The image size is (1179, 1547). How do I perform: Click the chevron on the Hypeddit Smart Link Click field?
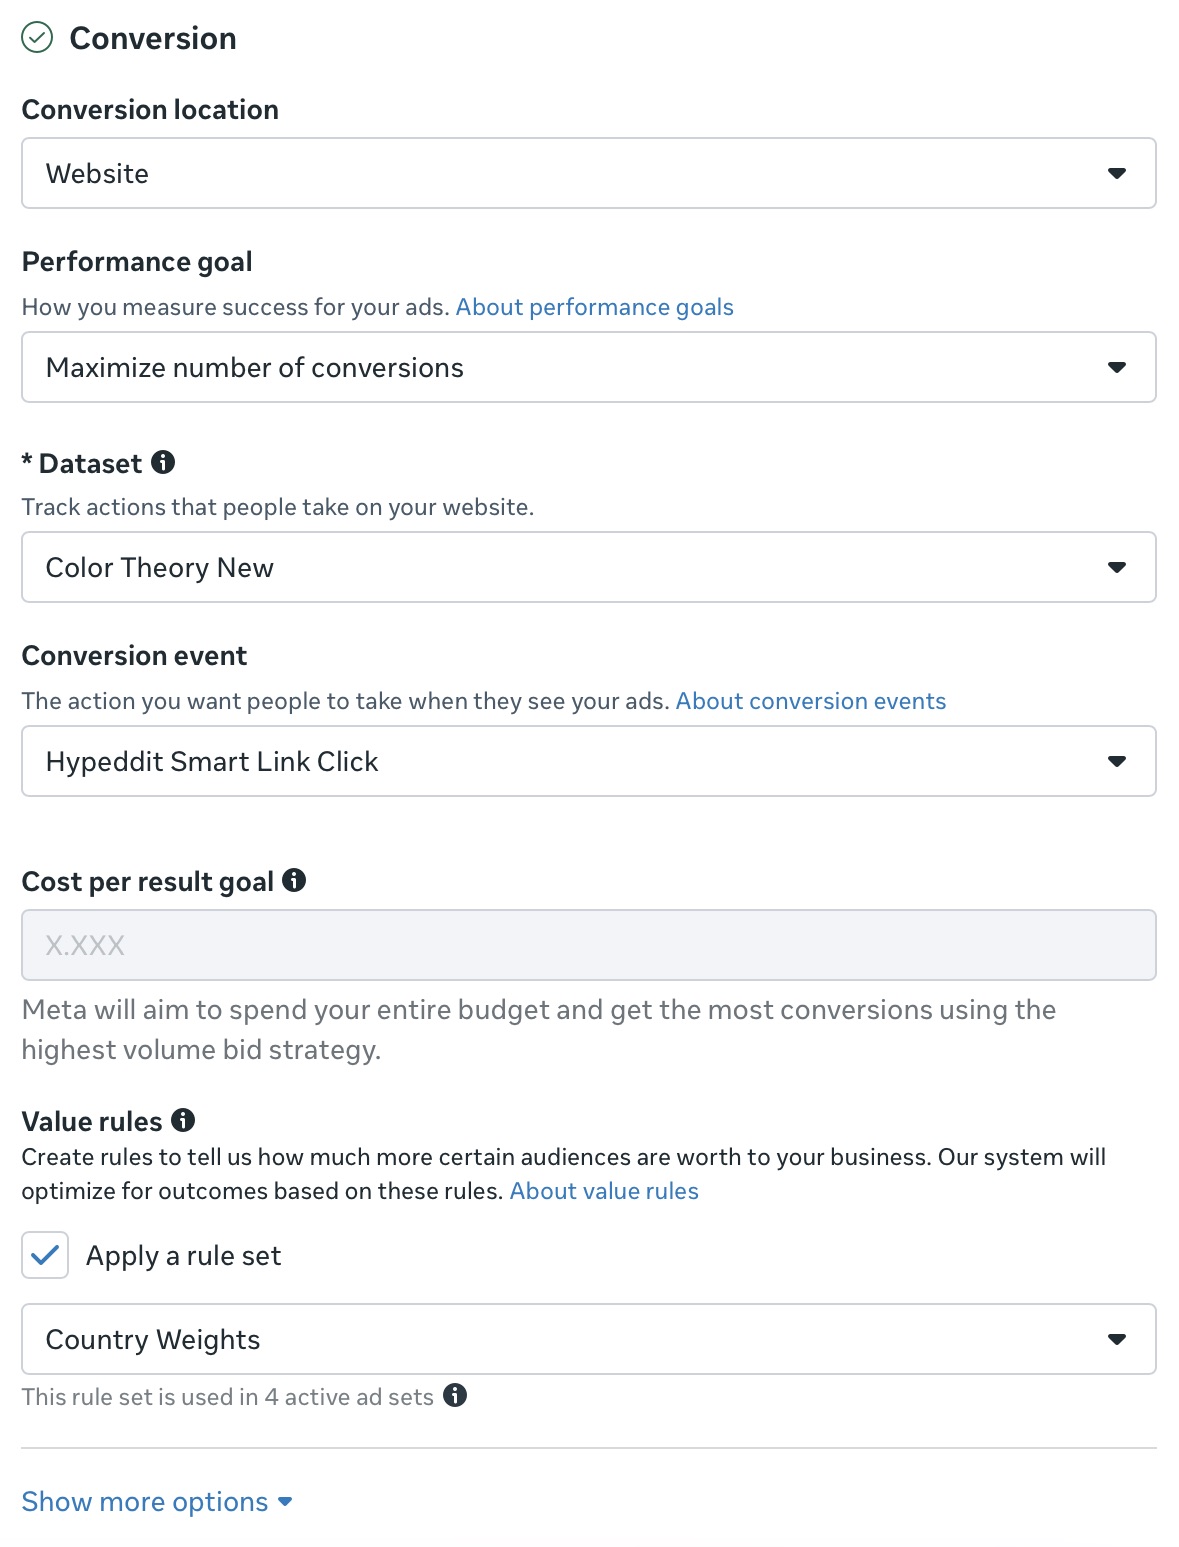point(1117,761)
